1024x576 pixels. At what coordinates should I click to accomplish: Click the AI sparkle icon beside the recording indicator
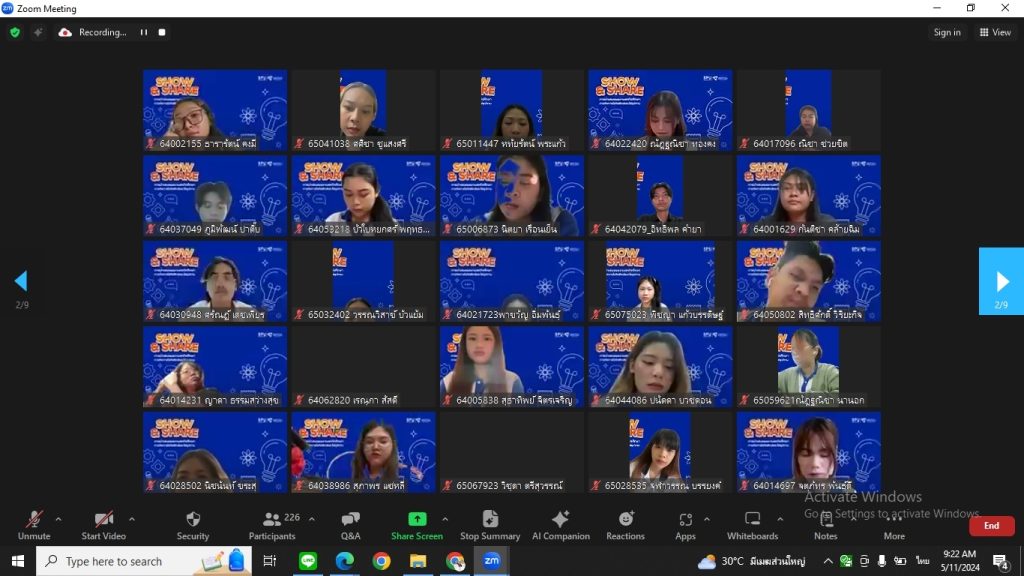point(38,32)
